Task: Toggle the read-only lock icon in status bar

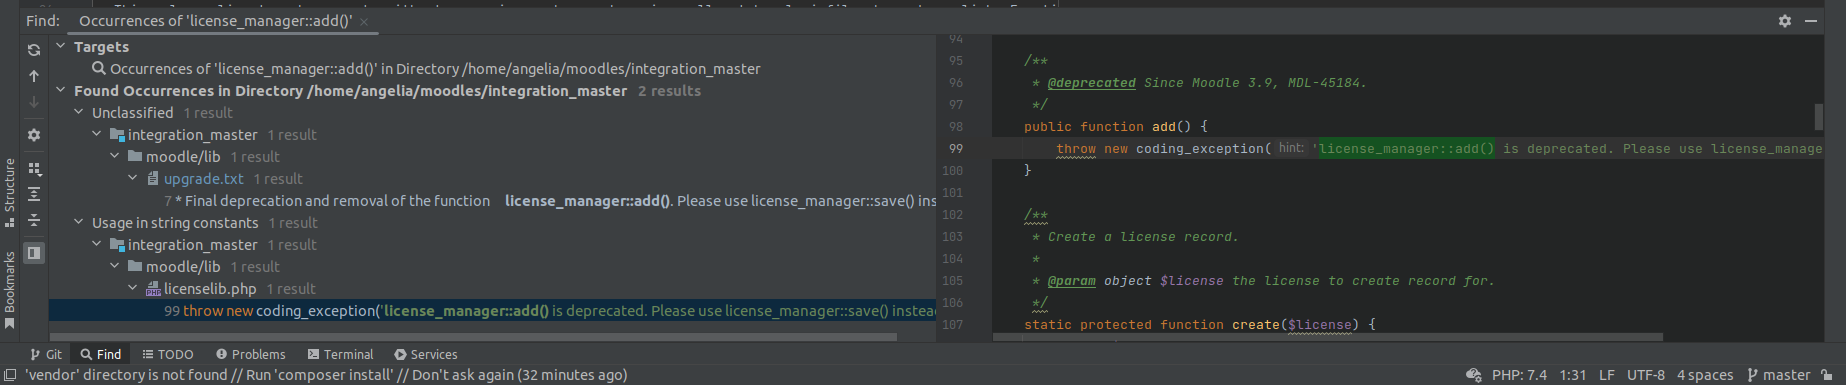Action: pyautogui.click(x=1827, y=375)
